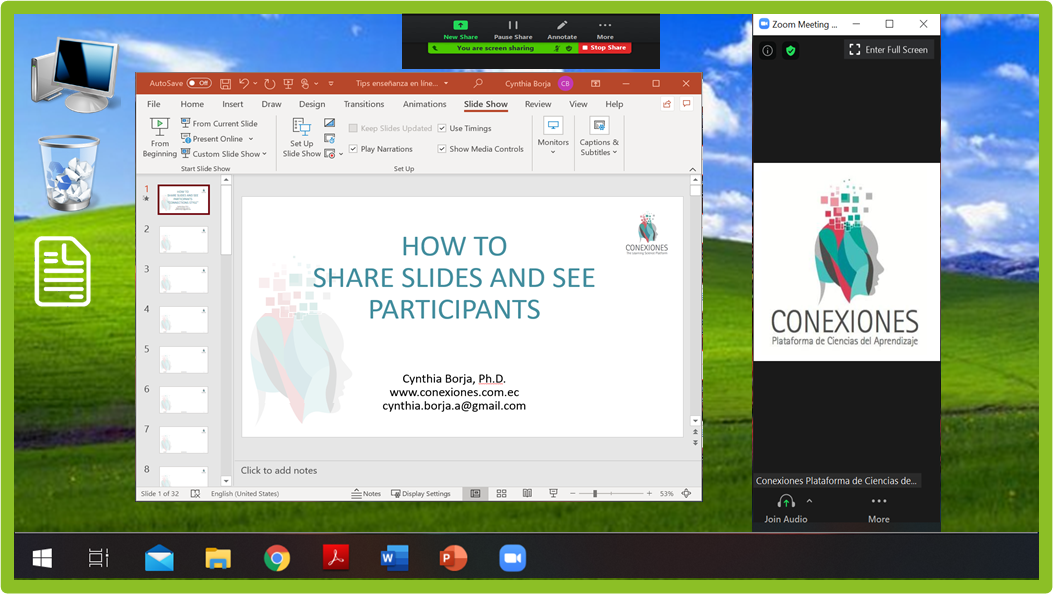Expand audio options caret beside Join Audio
The image size is (1053, 594).
click(809, 501)
